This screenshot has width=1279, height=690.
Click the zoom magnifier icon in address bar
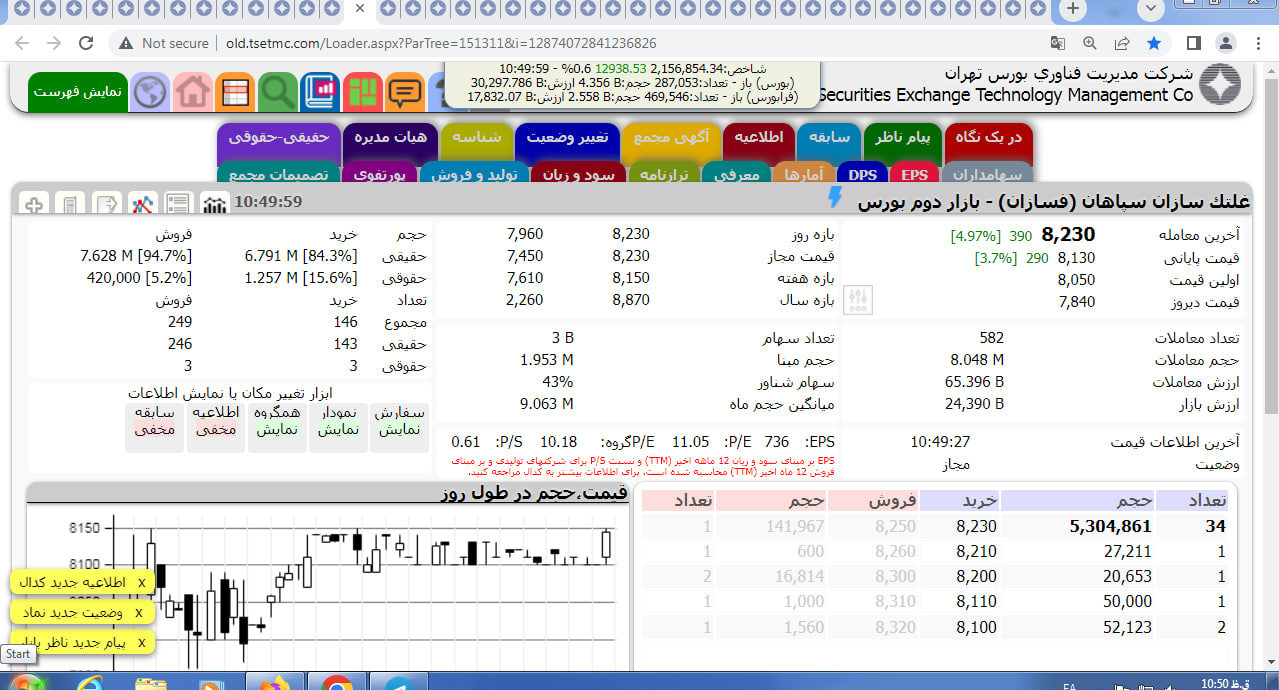(1090, 43)
